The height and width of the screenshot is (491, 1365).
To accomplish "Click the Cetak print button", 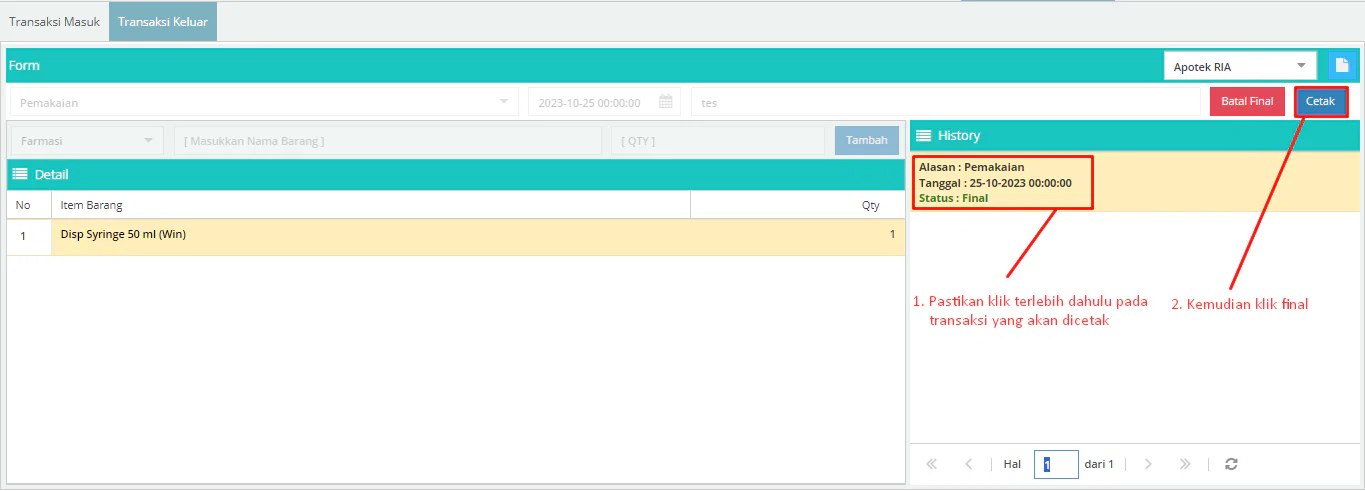I will click(x=1320, y=101).
